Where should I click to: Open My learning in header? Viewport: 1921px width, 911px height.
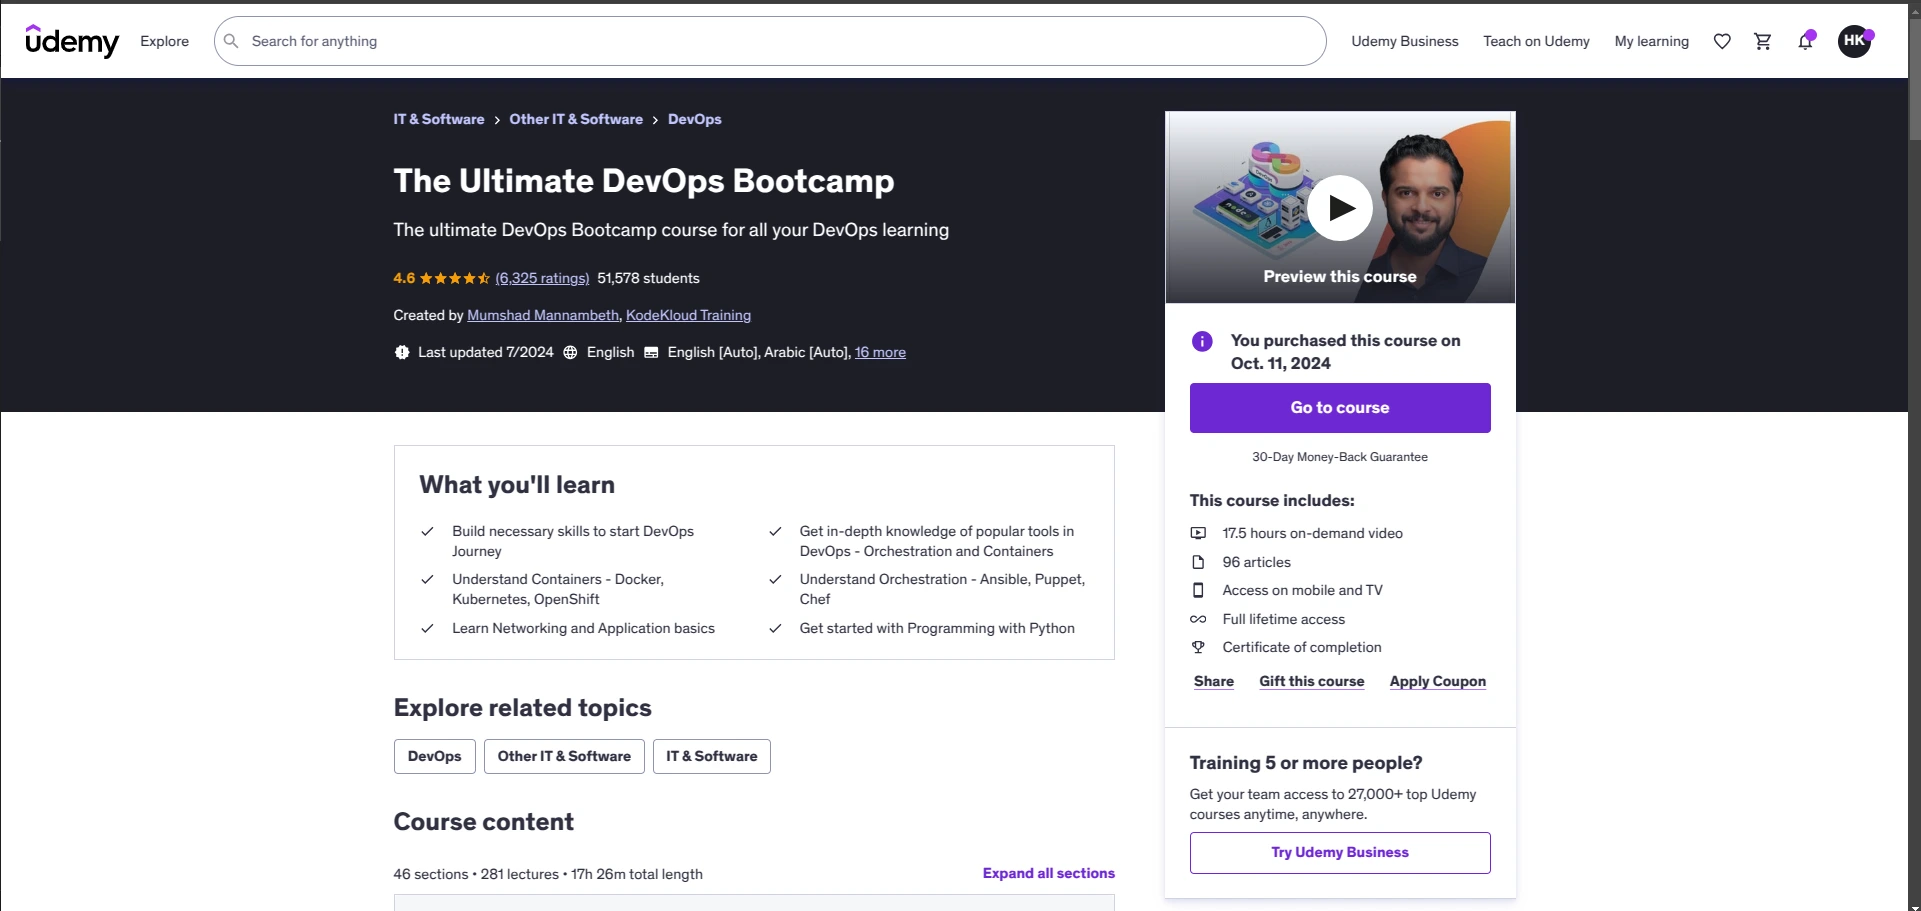tap(1651, 41)
